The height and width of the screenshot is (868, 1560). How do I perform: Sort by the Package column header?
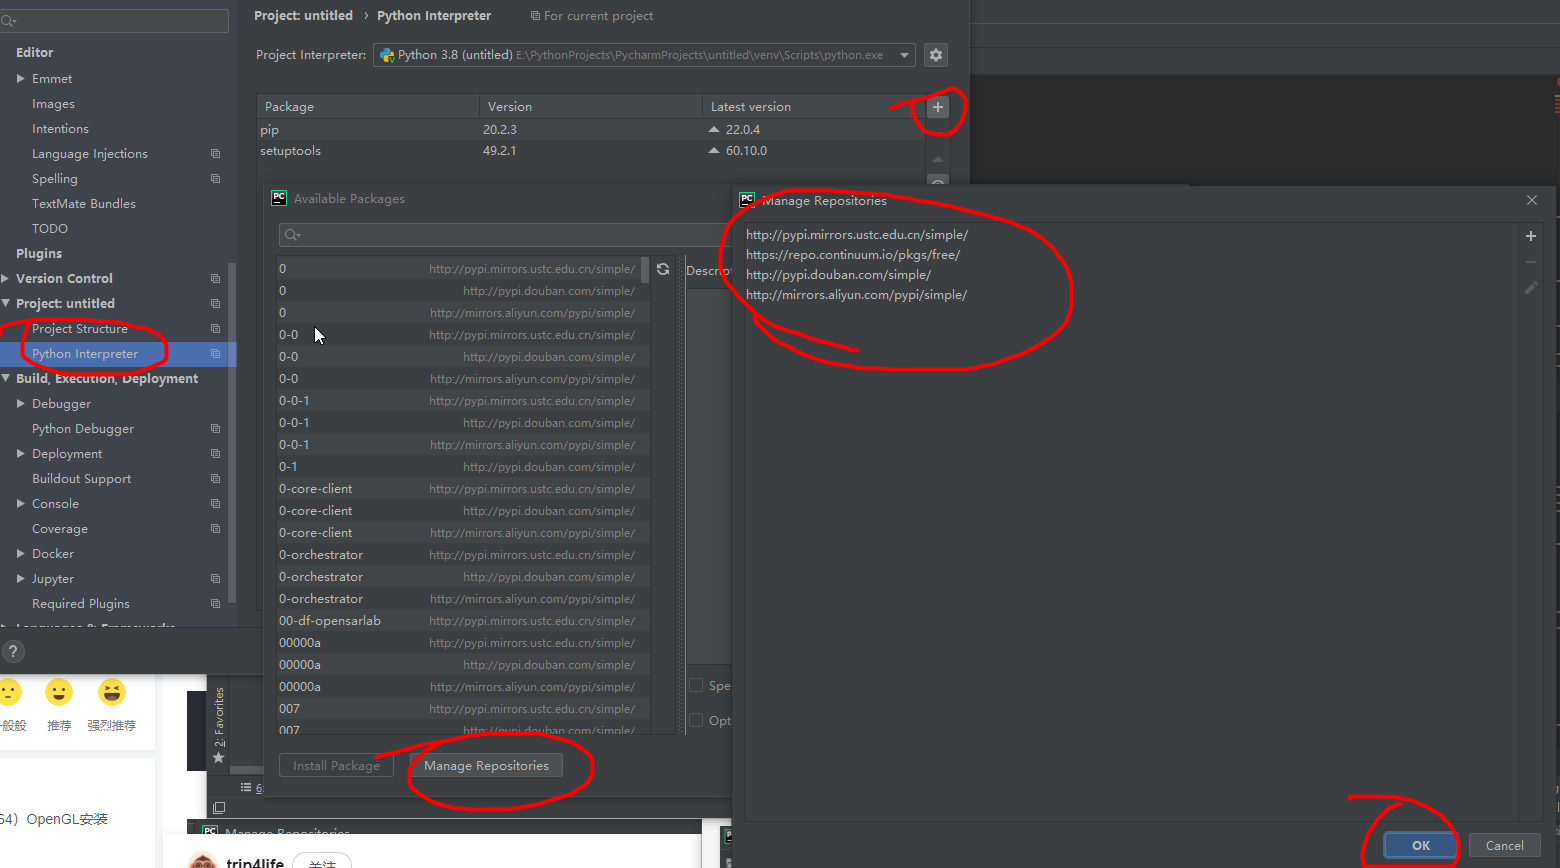[x=368, y=107]
